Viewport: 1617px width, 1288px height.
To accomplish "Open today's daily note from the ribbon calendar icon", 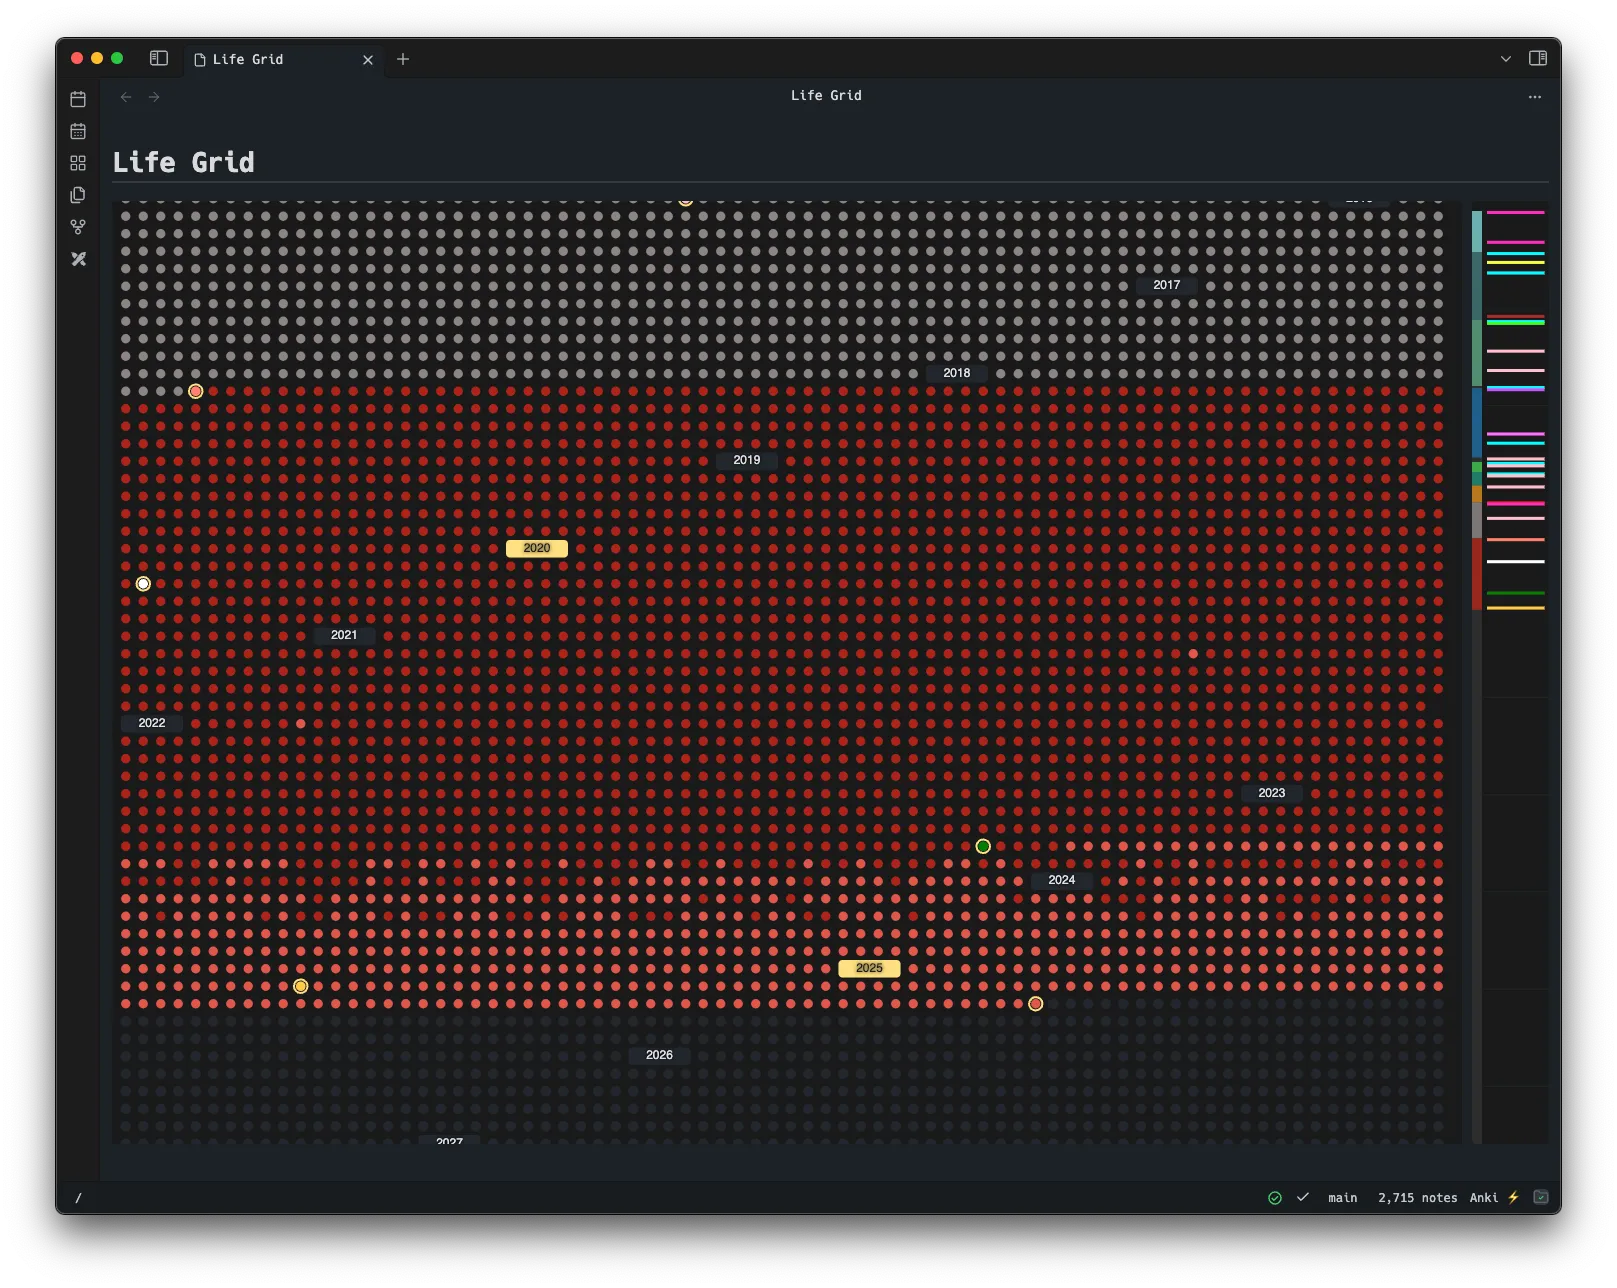I will click(x=77, y=98).
